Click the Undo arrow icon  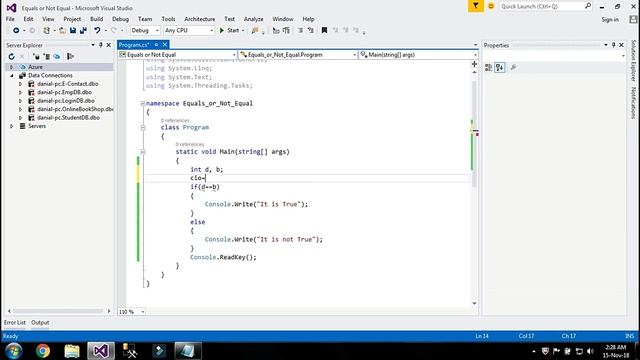(x=97, y=31)
